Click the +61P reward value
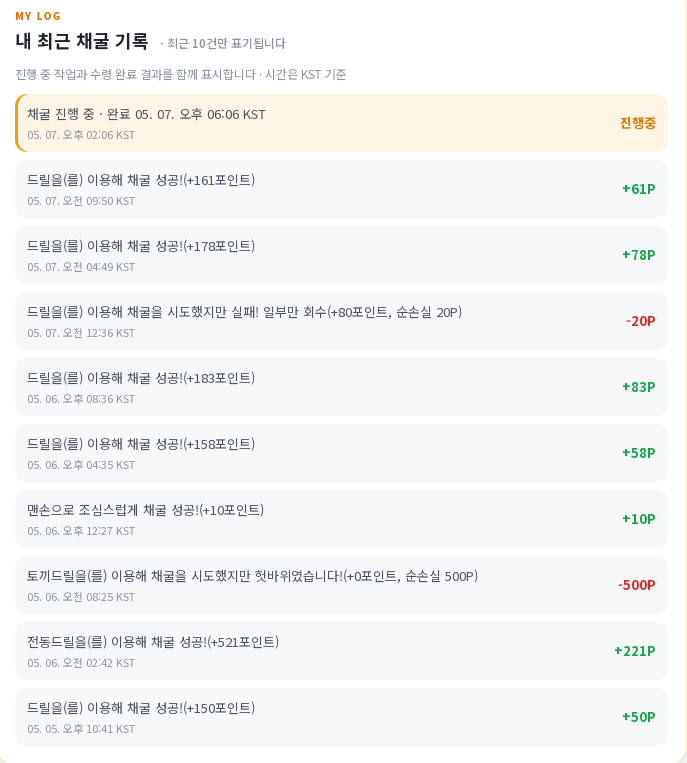 tap(638, 189)
